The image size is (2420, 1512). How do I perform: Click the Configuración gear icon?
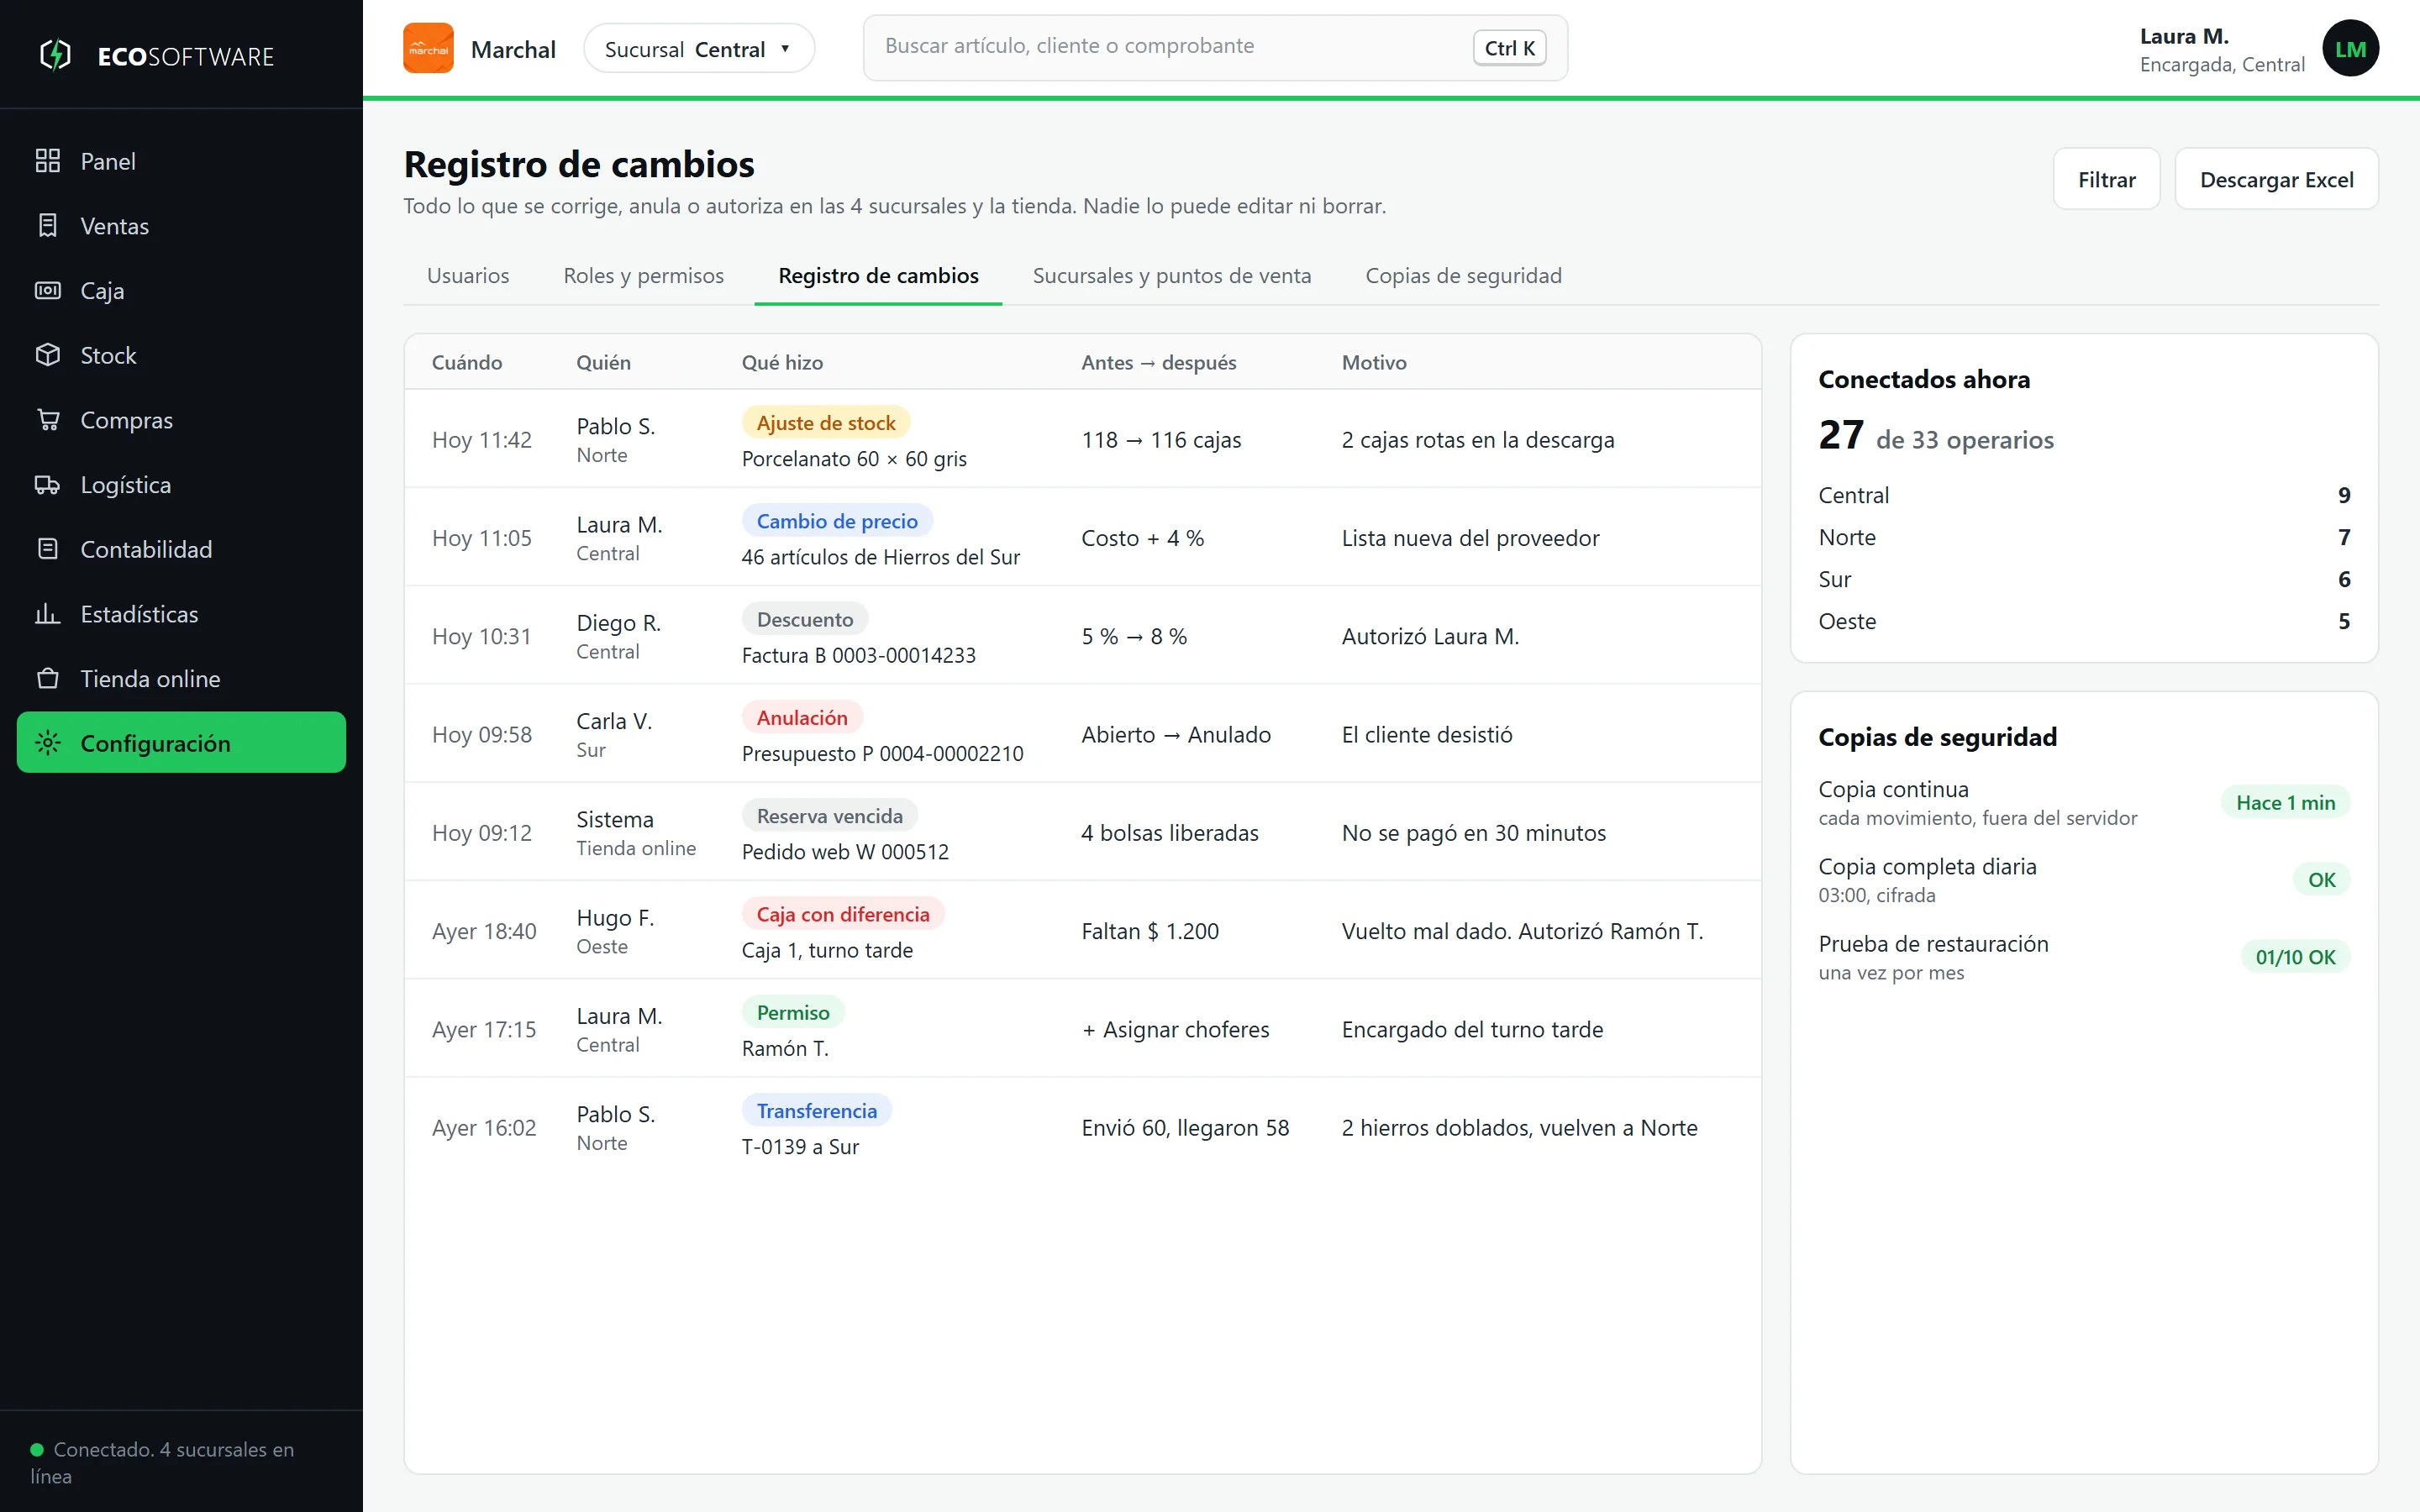[x=48, y=743]
